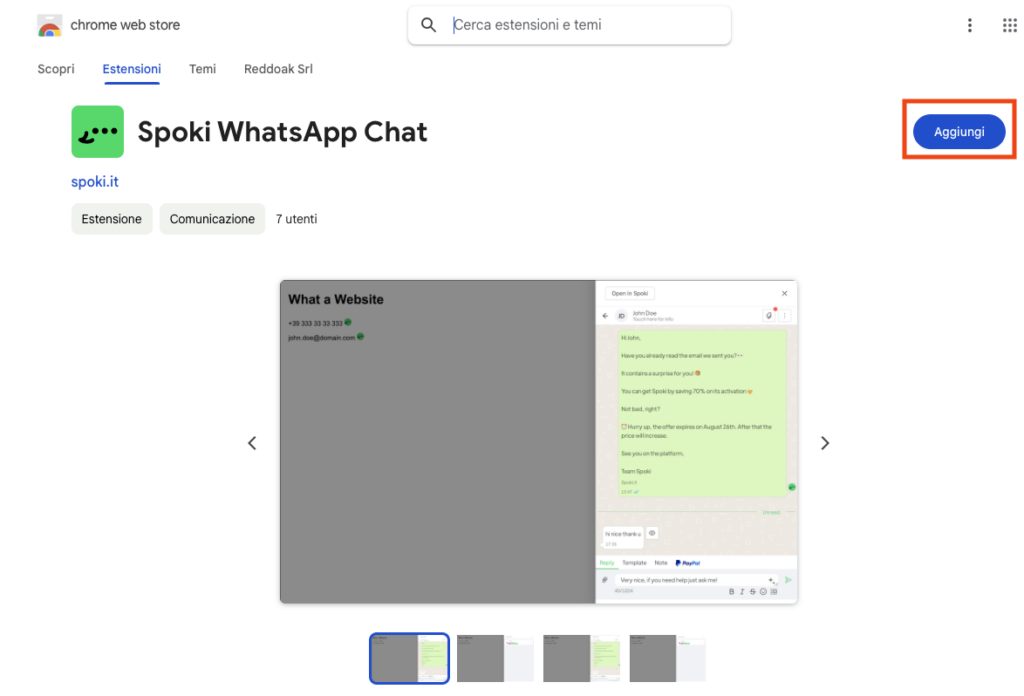
Task: Open the Reddoak Srl tab
Action: 278,69
